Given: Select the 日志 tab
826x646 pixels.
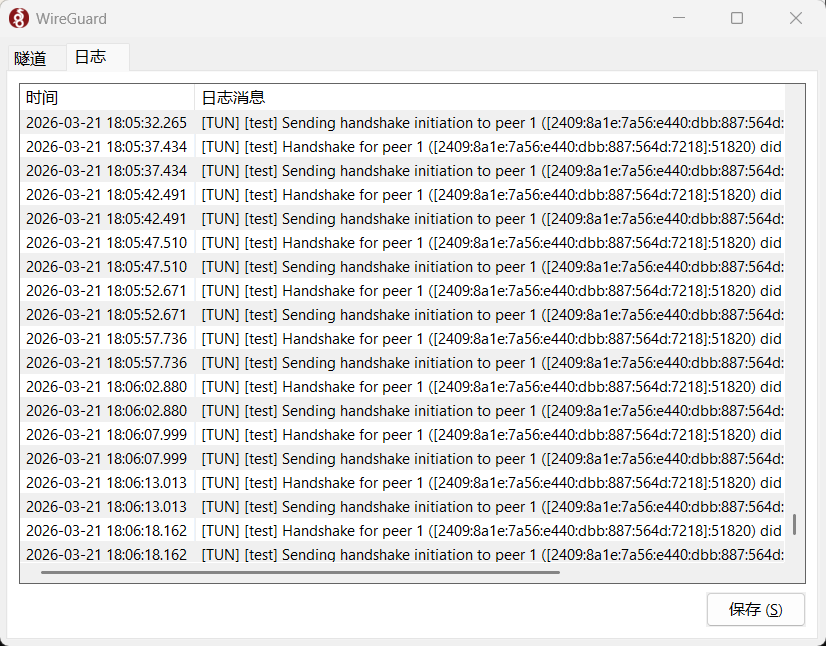Looking at the screenshot, I should point(91,57).
